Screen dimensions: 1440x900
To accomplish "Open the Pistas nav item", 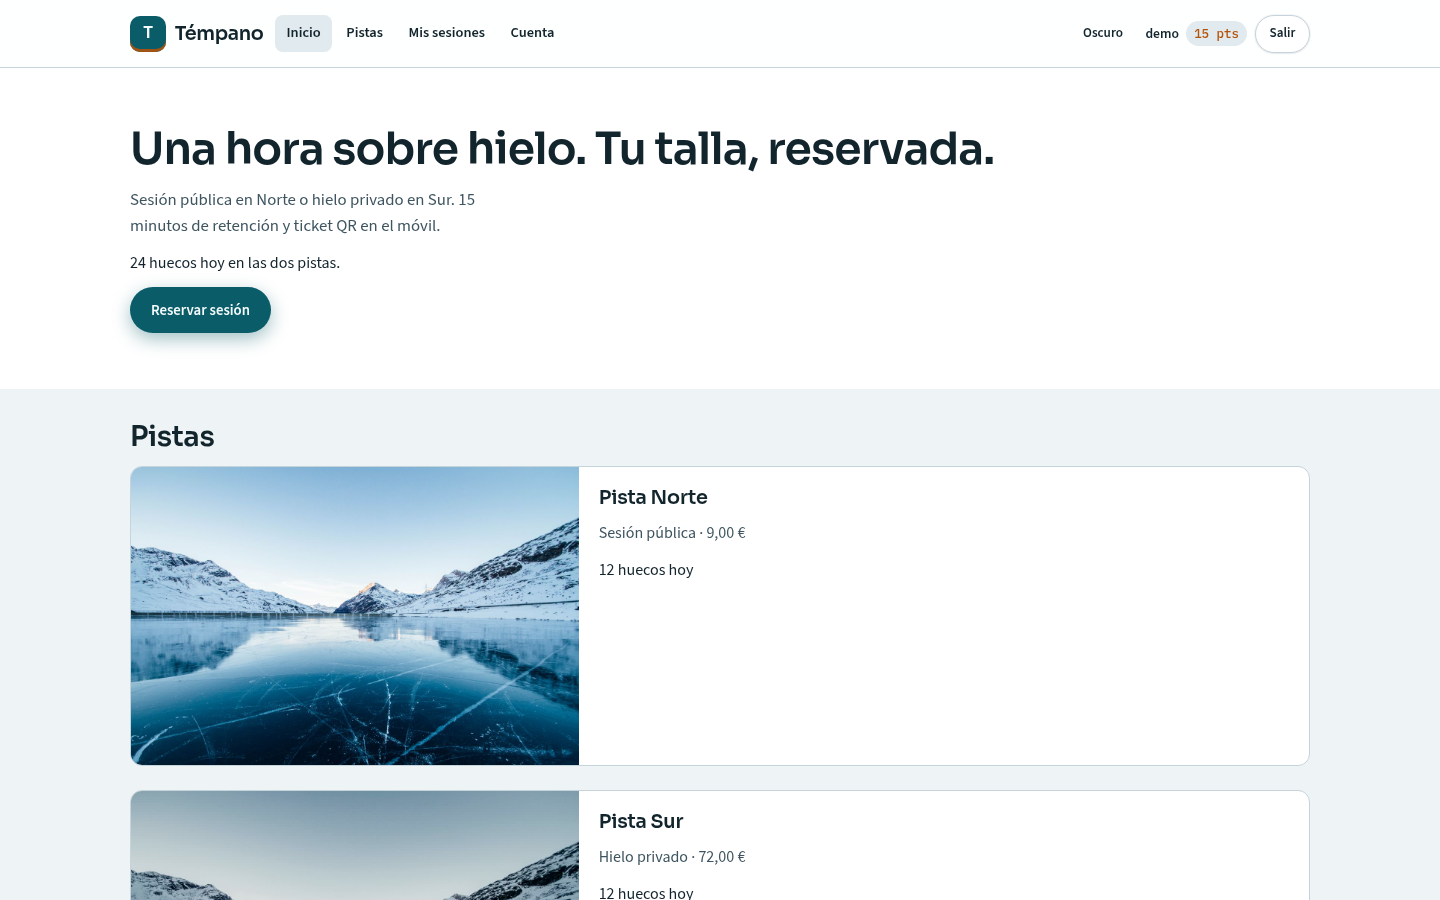I will (365, 33).
